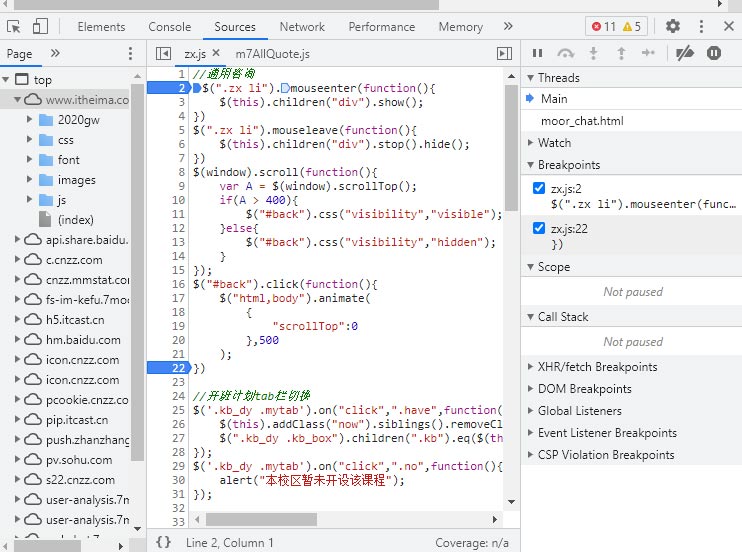Pause script execution button
This screenshot has width=742, height=552.
pyautogui.click(x=537, y=53)
